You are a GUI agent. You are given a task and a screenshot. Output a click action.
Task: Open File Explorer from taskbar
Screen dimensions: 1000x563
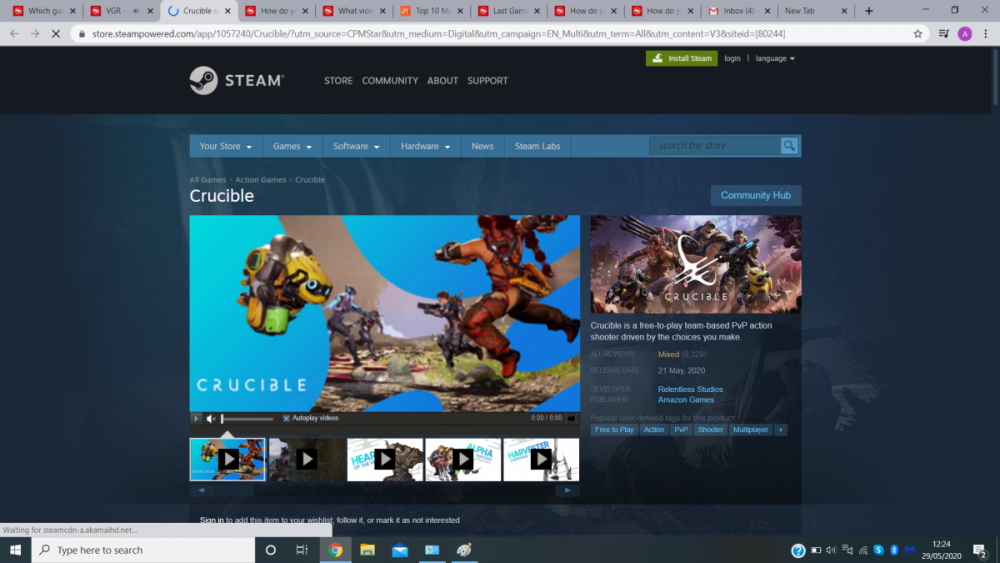coord(367,550)
